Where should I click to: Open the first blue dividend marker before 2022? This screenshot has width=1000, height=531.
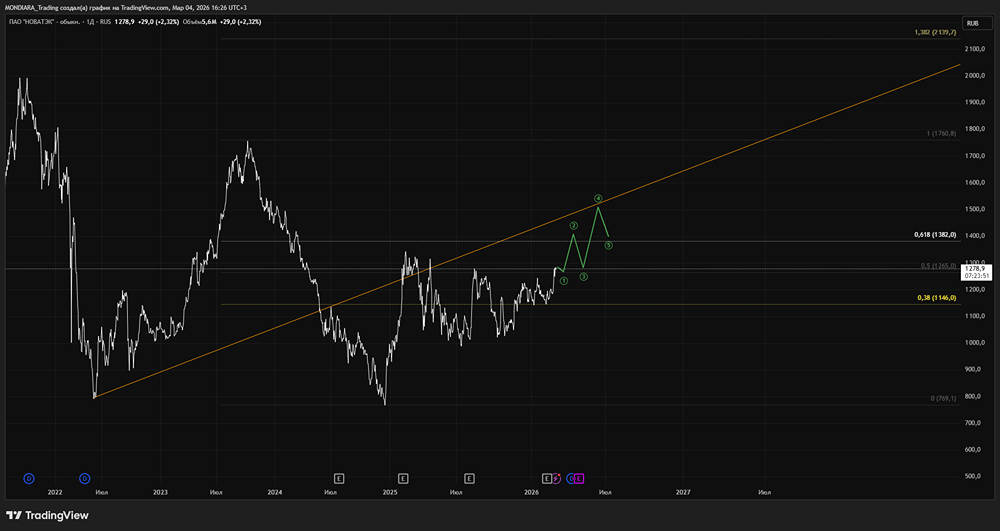pyautogui.click(x=28, y=478)
